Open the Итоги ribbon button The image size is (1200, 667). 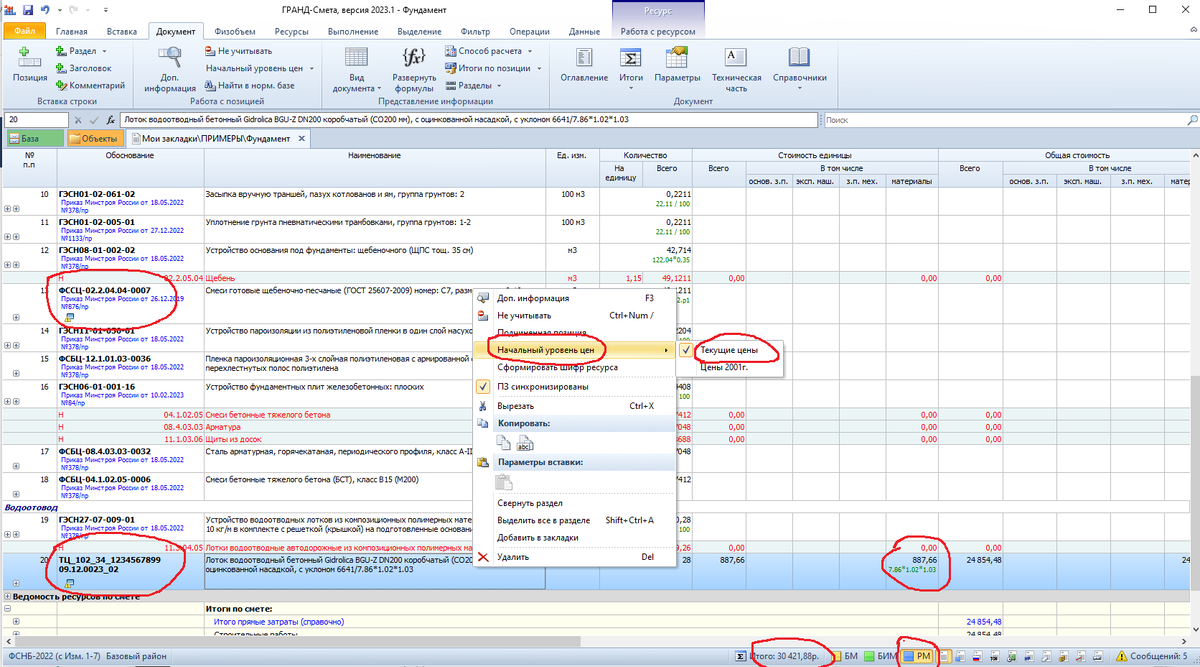pyautogui.click(x=631, y=69)
